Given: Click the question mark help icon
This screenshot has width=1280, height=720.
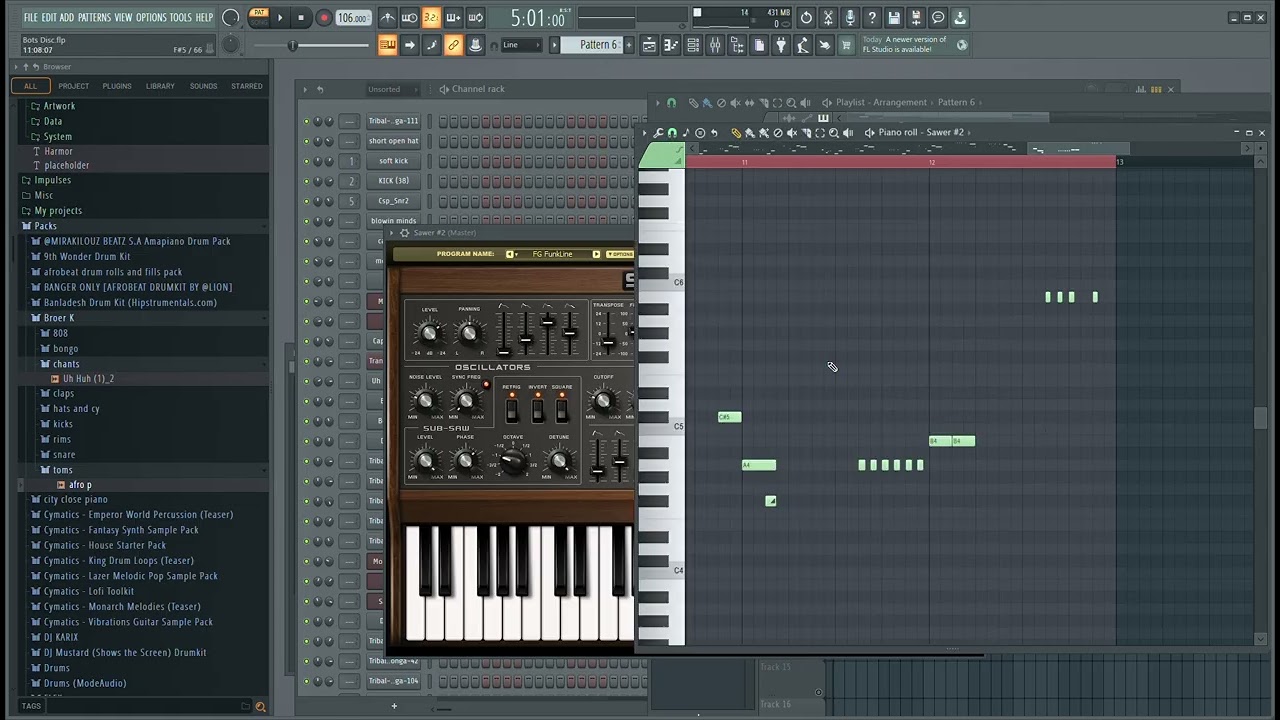Looking at the screenshot, I should 872,18.
